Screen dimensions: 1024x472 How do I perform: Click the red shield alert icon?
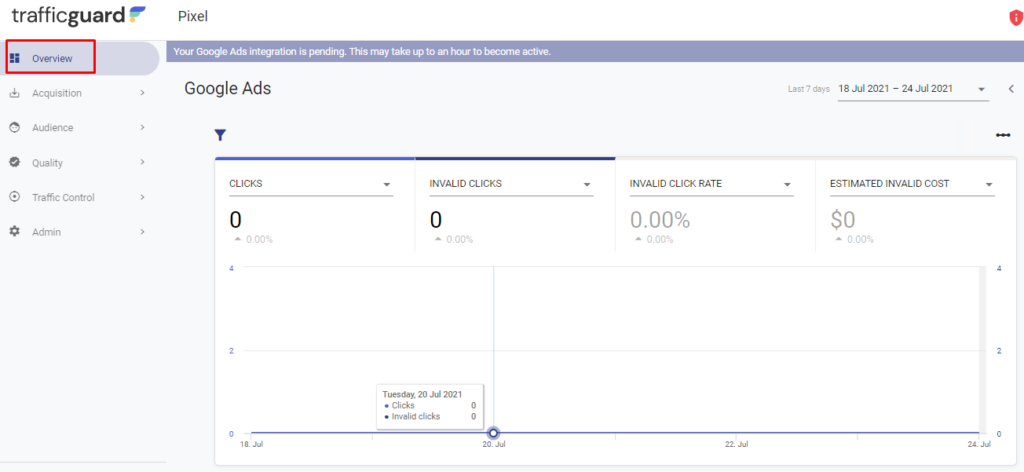[x=1016, y=17]
